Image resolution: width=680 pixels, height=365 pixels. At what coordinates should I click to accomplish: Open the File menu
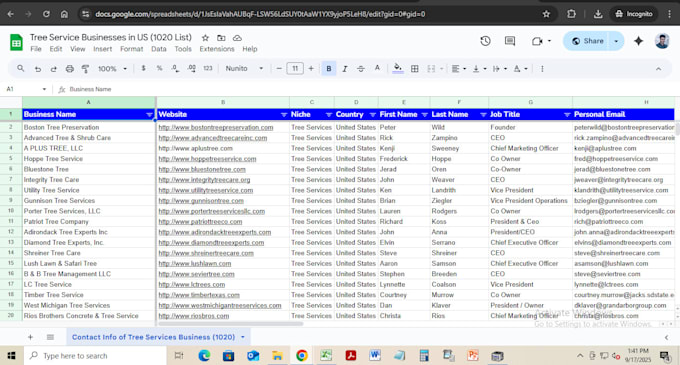pos(36,49)
